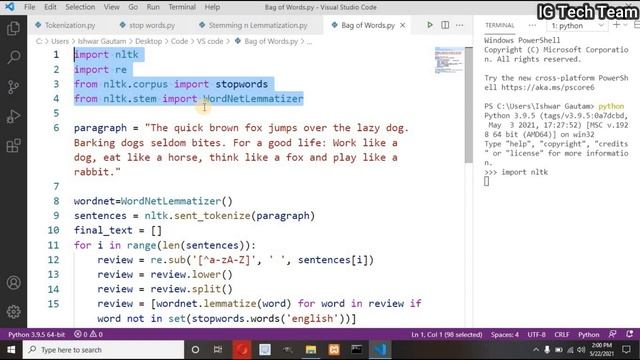Viewport: 640px width, 360px height.
Task: Open the Run and Debug view
Action: (x=13, y=116)
